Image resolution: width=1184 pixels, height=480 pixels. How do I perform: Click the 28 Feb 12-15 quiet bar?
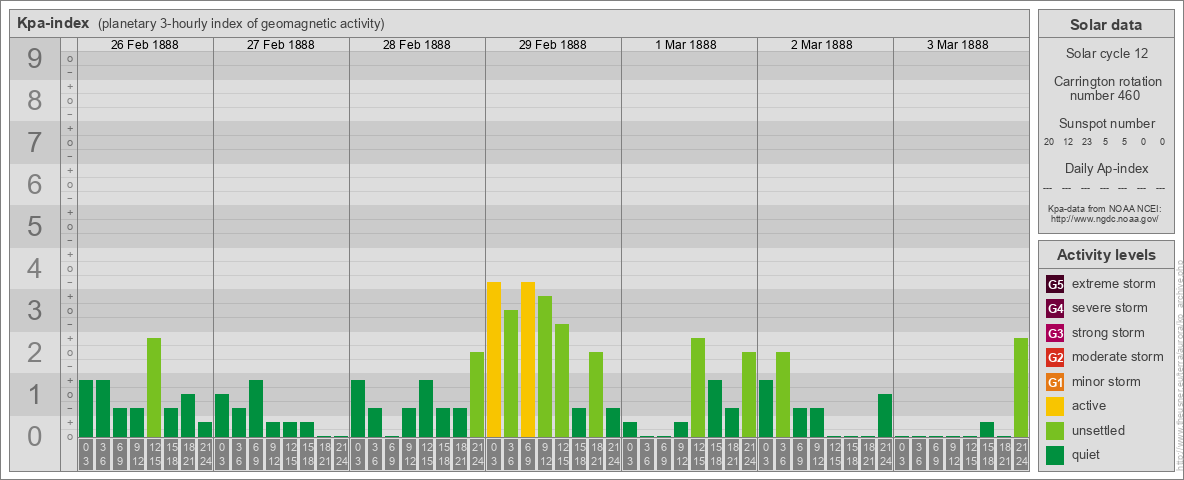(426, 408)
